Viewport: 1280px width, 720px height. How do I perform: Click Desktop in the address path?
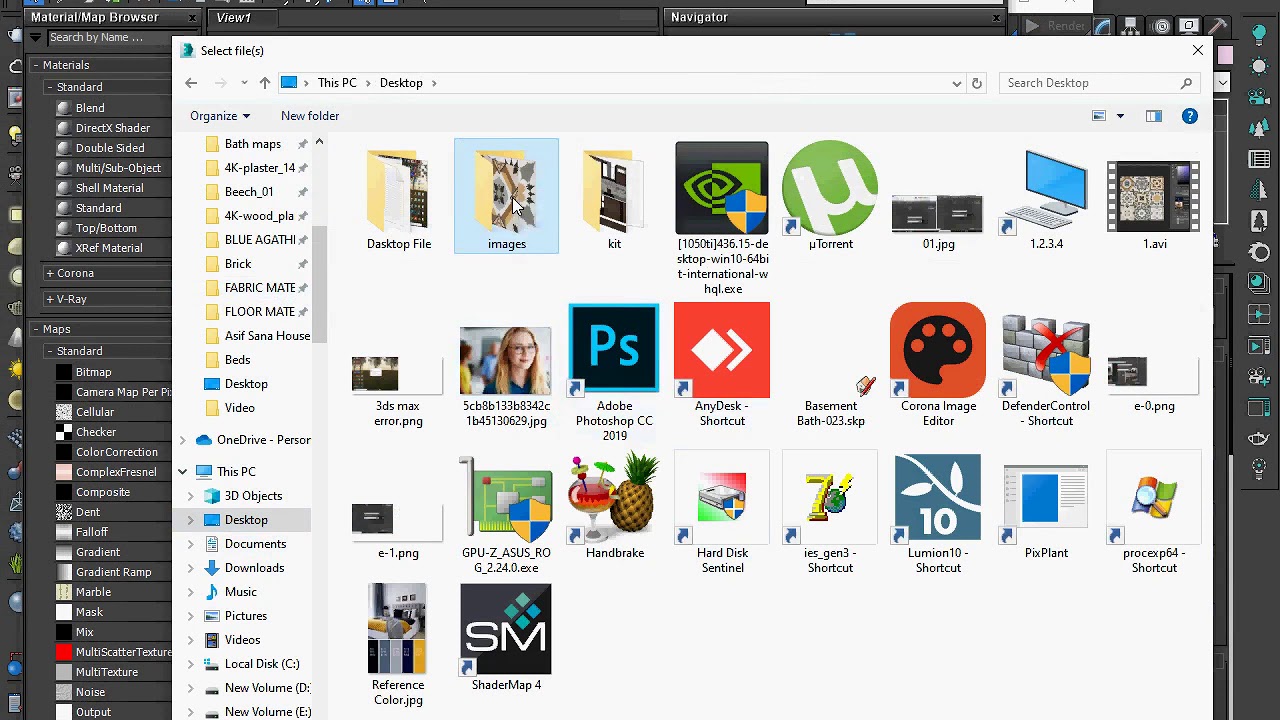point(401,83)
